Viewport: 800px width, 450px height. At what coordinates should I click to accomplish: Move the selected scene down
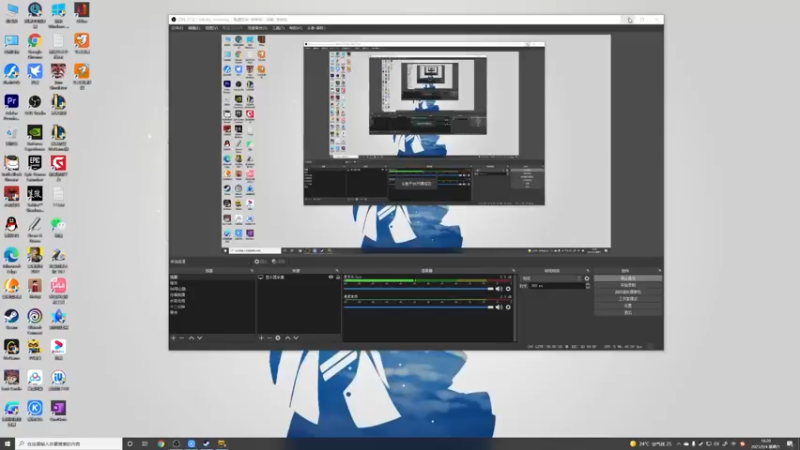pyautogui.click(x=199, y=338)
